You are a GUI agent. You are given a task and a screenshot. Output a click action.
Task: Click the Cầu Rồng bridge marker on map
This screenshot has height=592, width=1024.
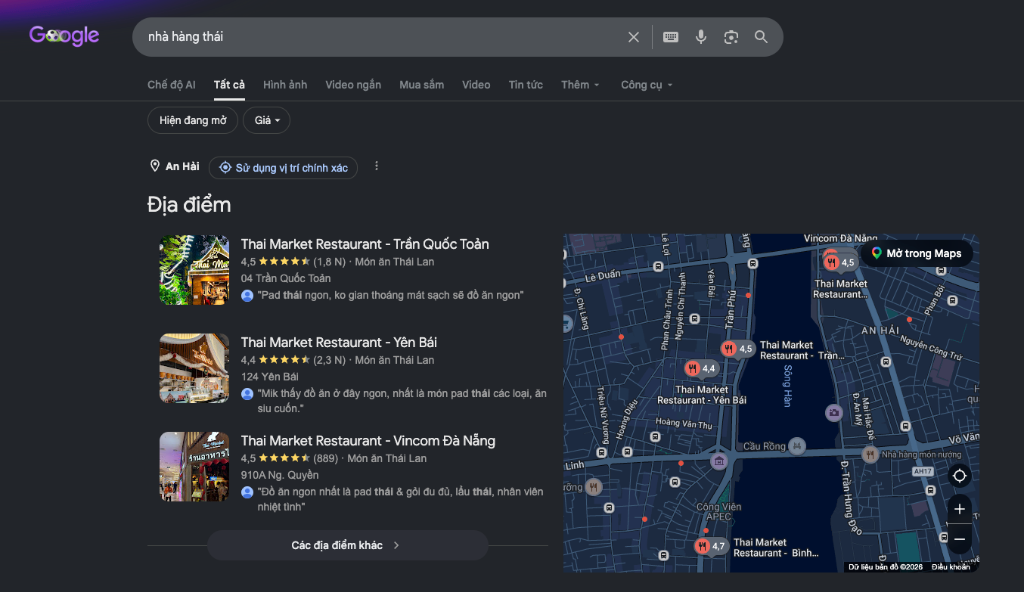pos(797,446)
